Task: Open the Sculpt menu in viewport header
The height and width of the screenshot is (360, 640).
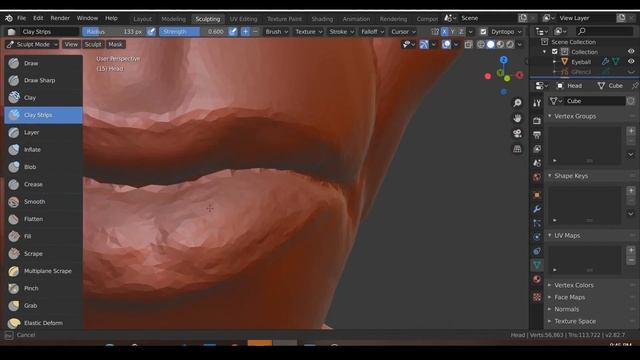Action: (93, 44)
